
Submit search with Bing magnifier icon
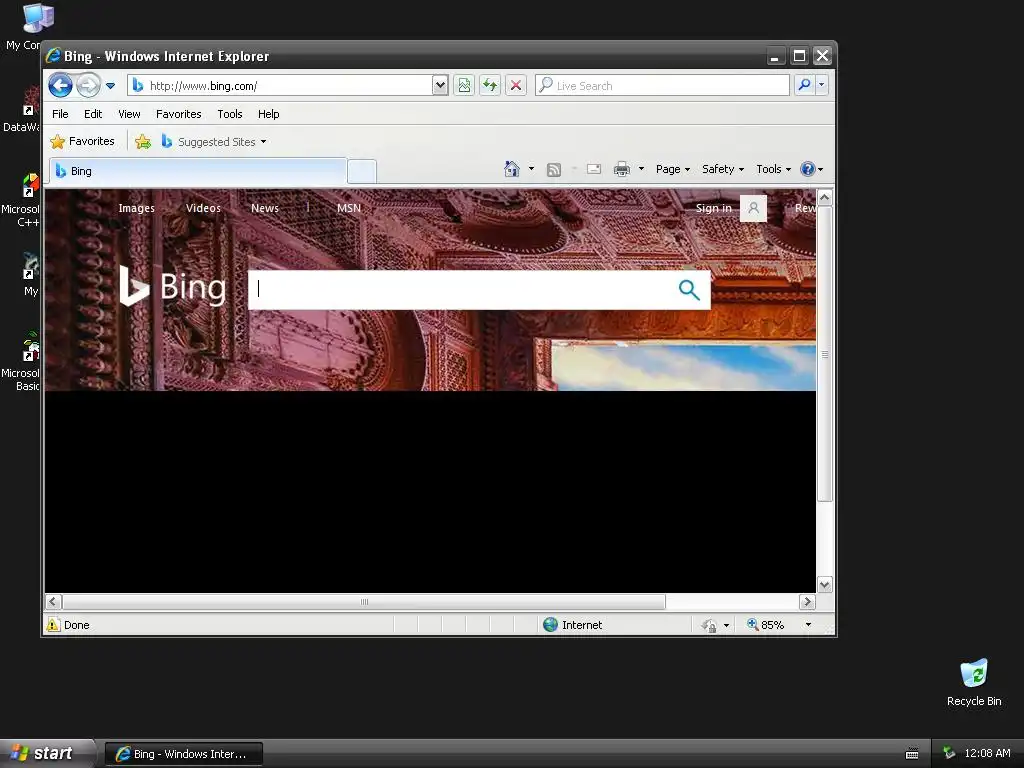pos(689,289)
